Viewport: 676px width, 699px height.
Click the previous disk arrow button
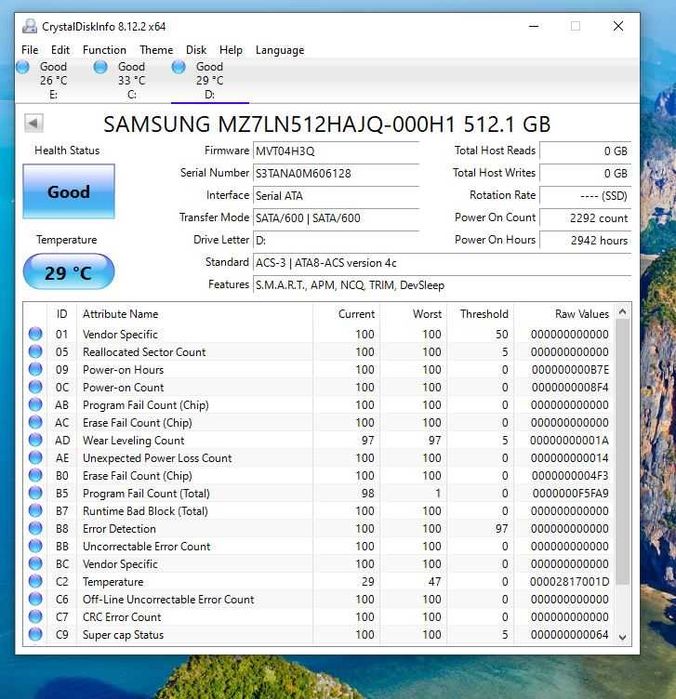[33, 123]
